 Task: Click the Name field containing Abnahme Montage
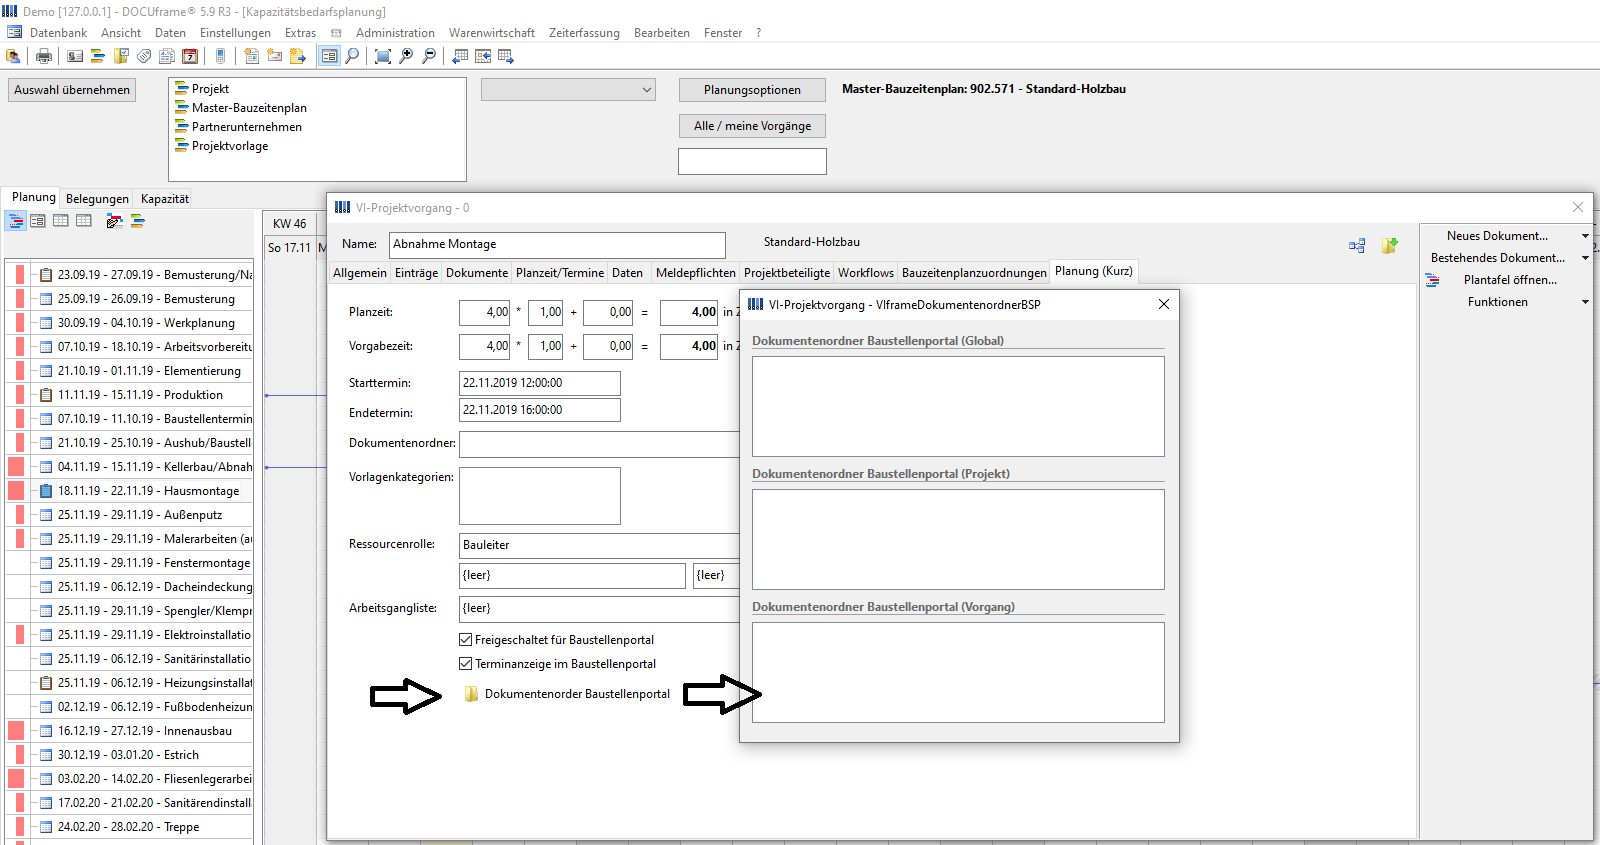557,244
